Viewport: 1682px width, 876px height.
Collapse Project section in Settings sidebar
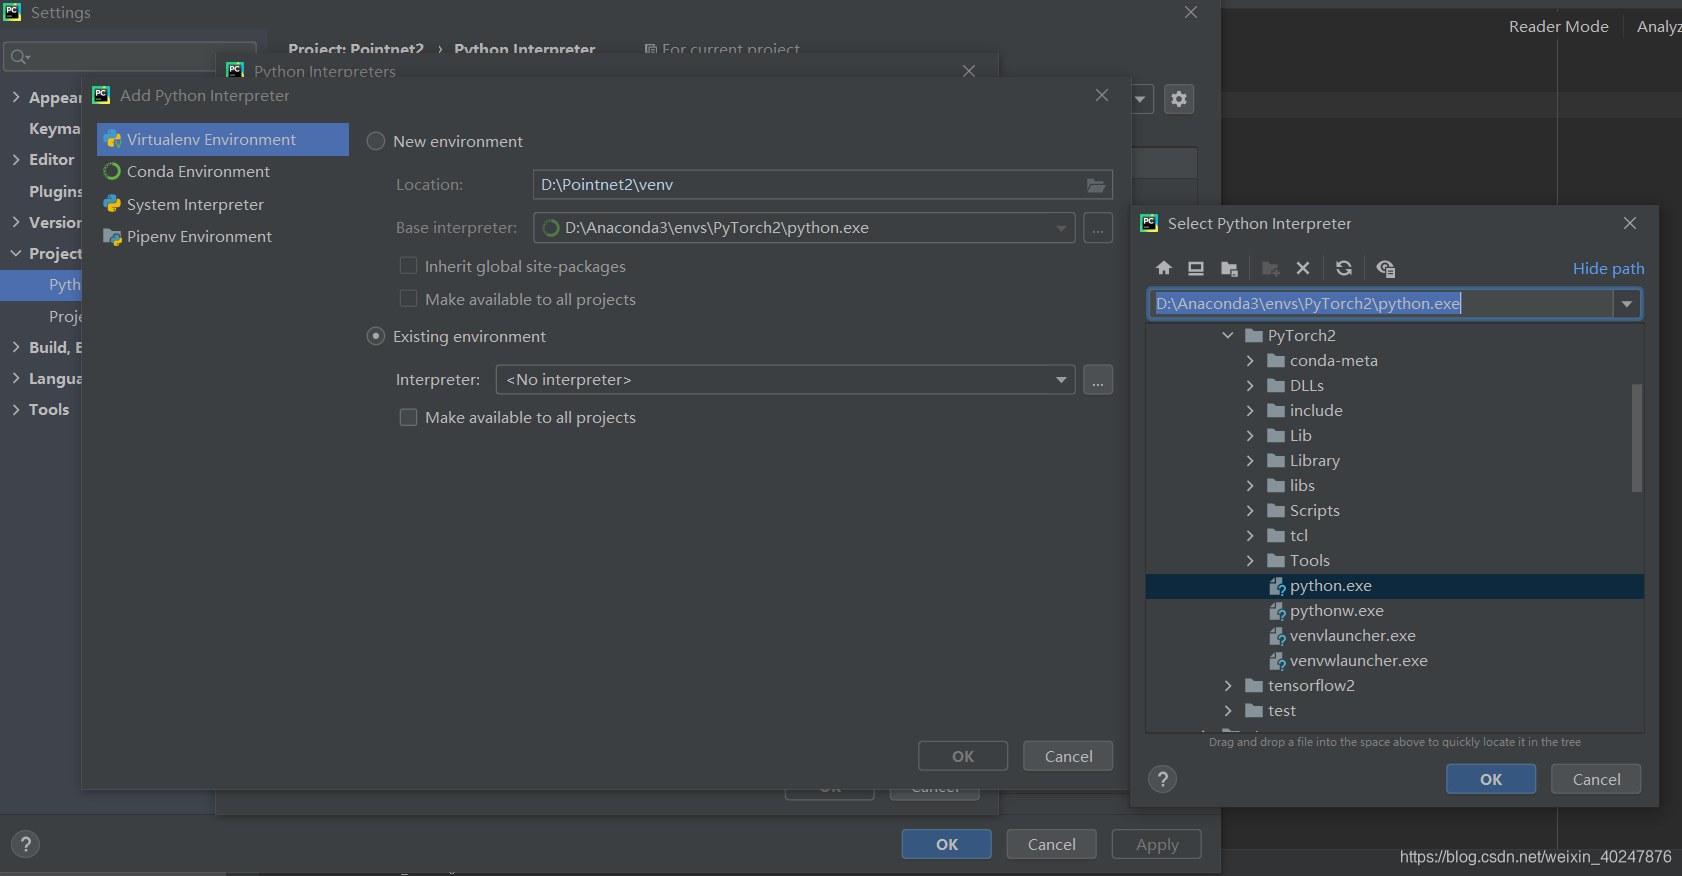click(x=15, y=253)
